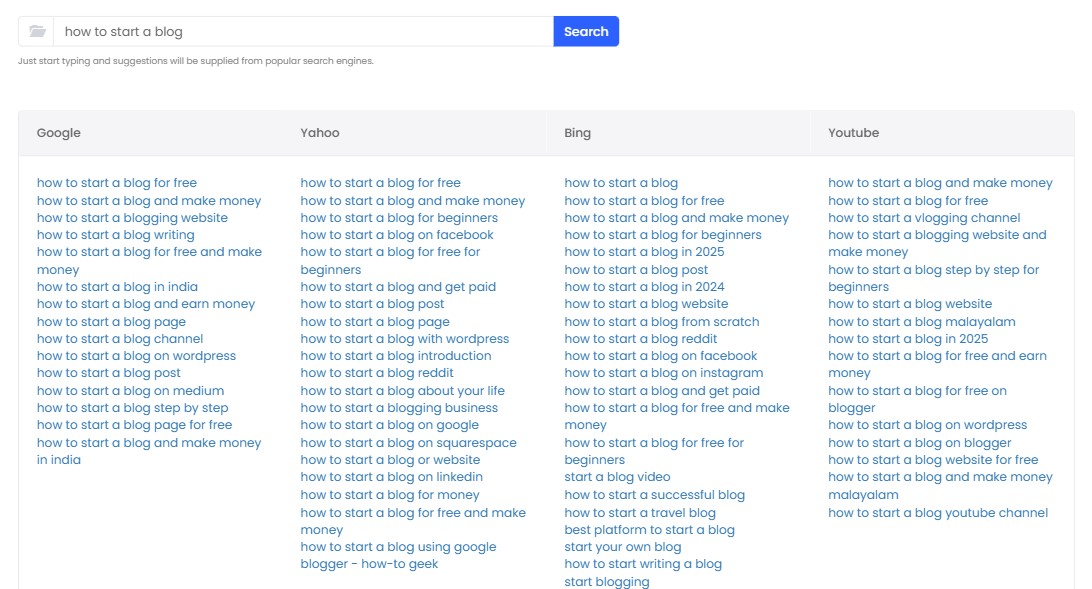Open Yahoo suggestion 'how to start a blog with wordpress'

[405, 339]
